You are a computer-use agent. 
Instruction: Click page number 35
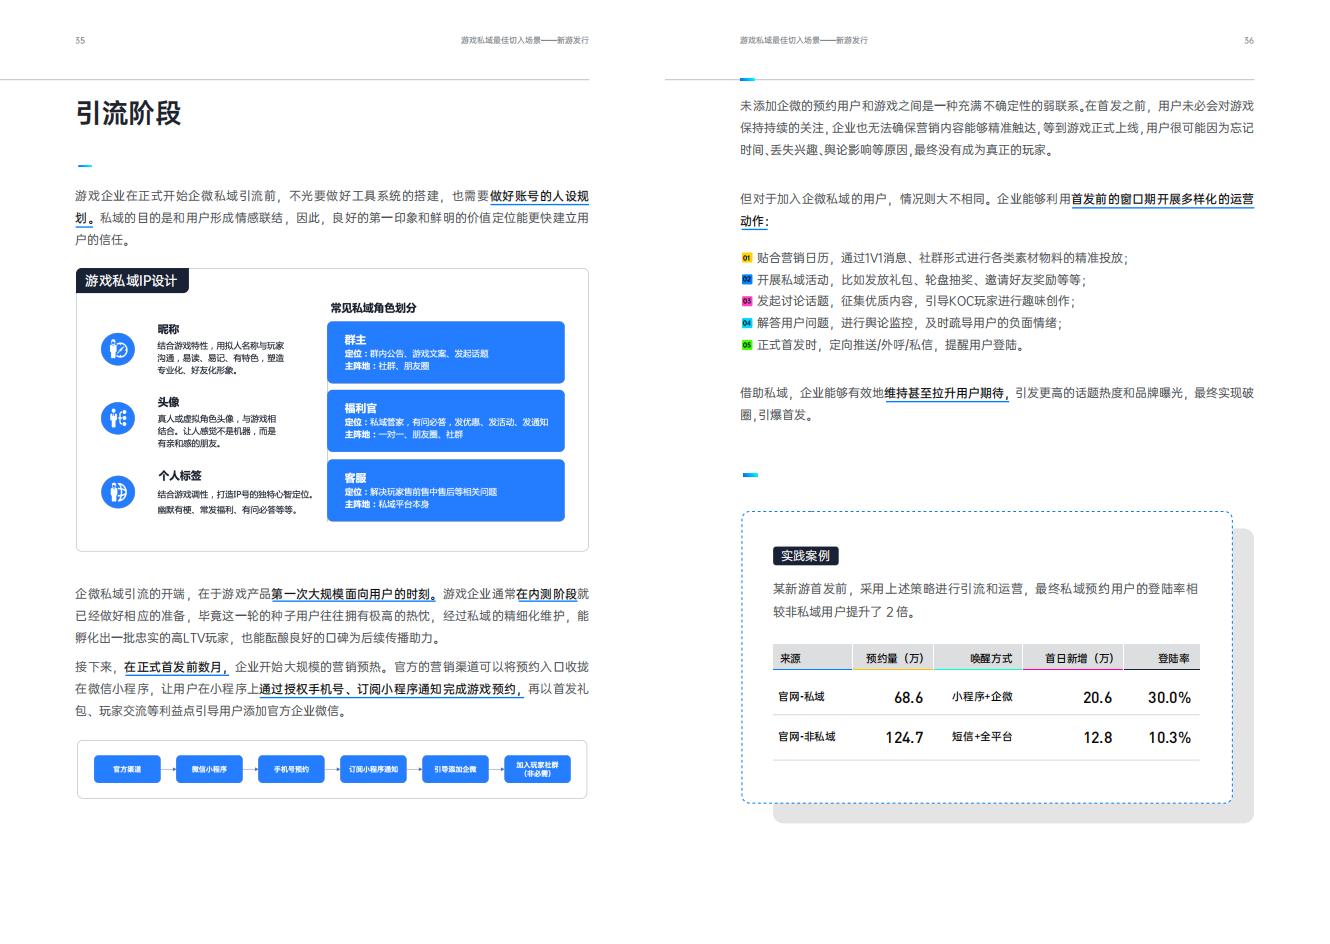pos(80,40)
